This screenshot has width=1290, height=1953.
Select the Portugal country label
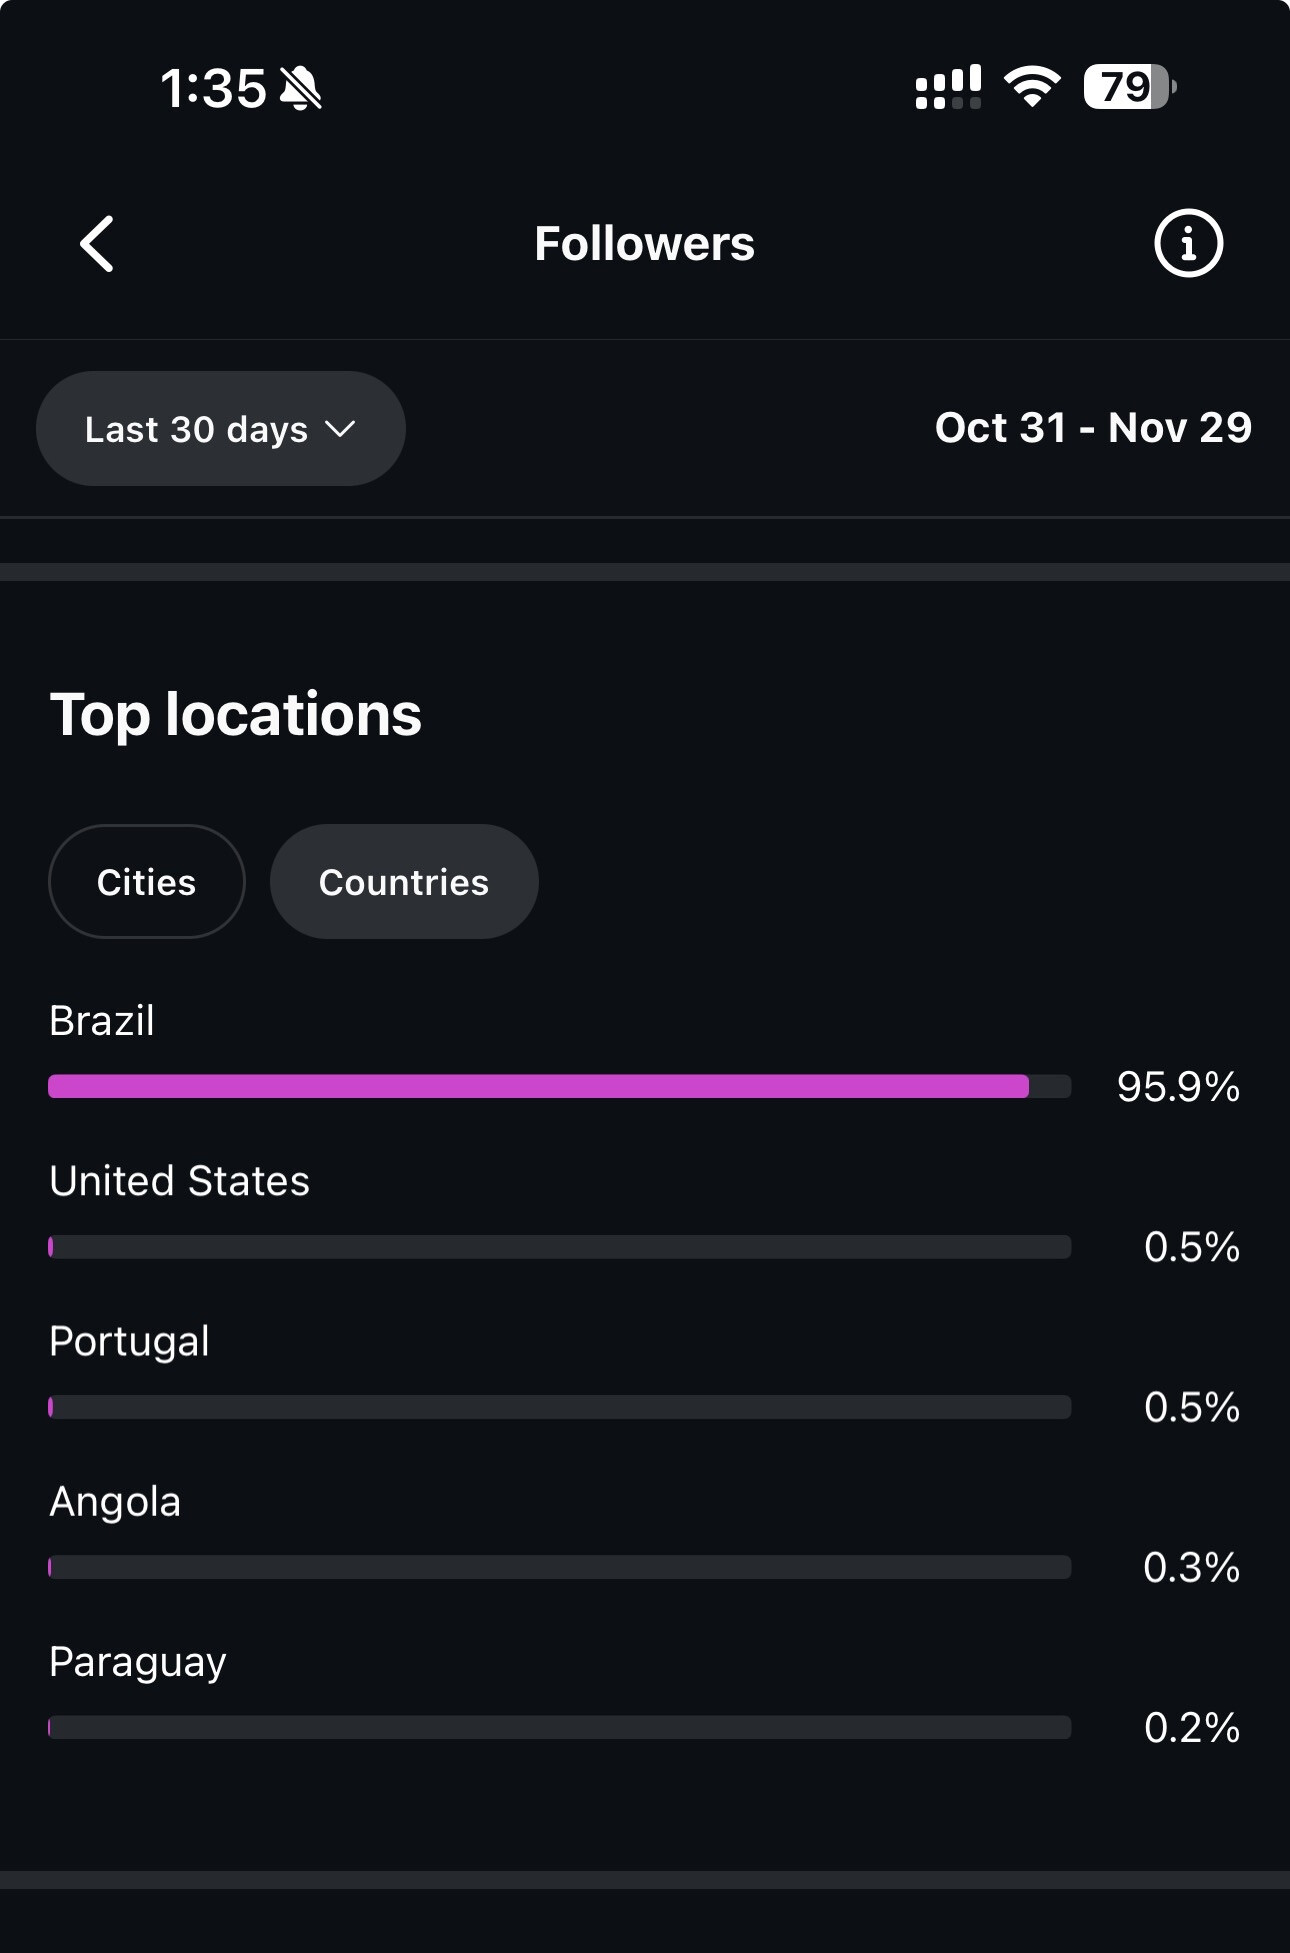[130, 1342]
